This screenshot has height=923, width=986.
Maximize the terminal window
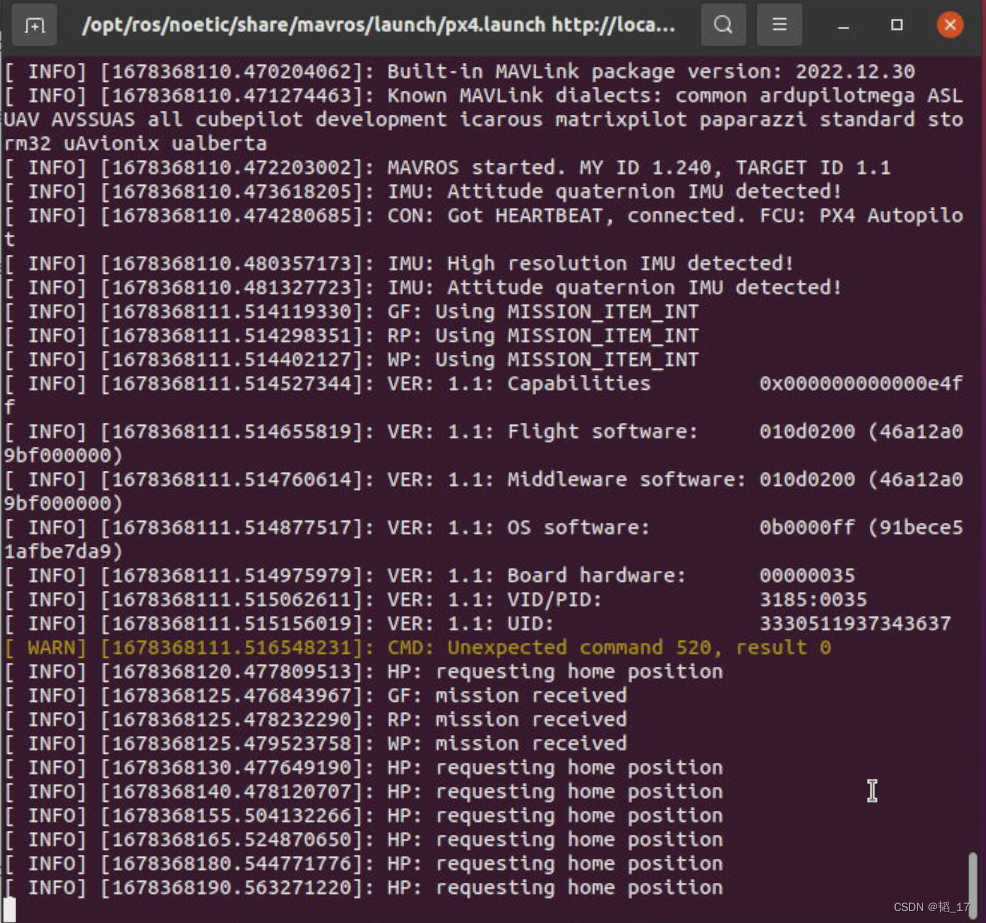point(897,25)
